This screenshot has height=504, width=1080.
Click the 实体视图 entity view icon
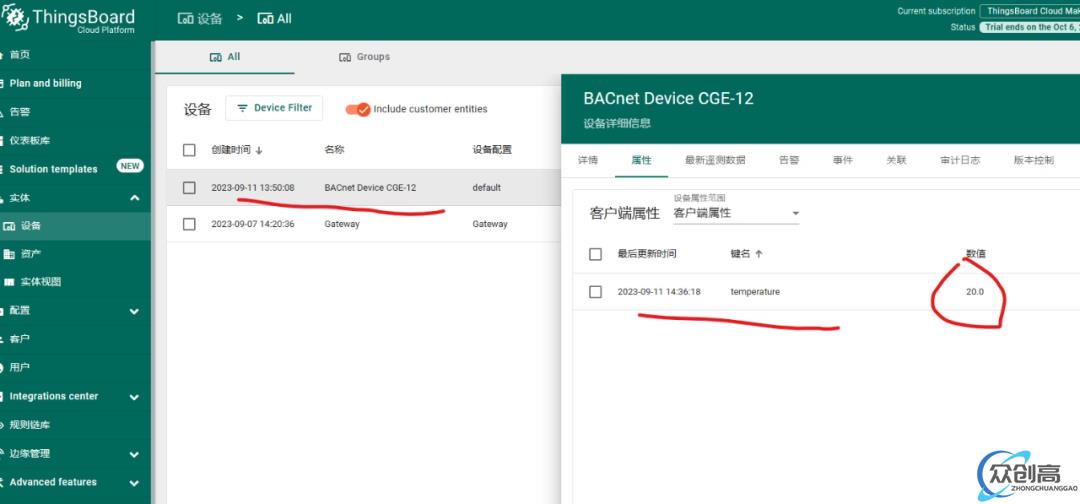[9, 282]
